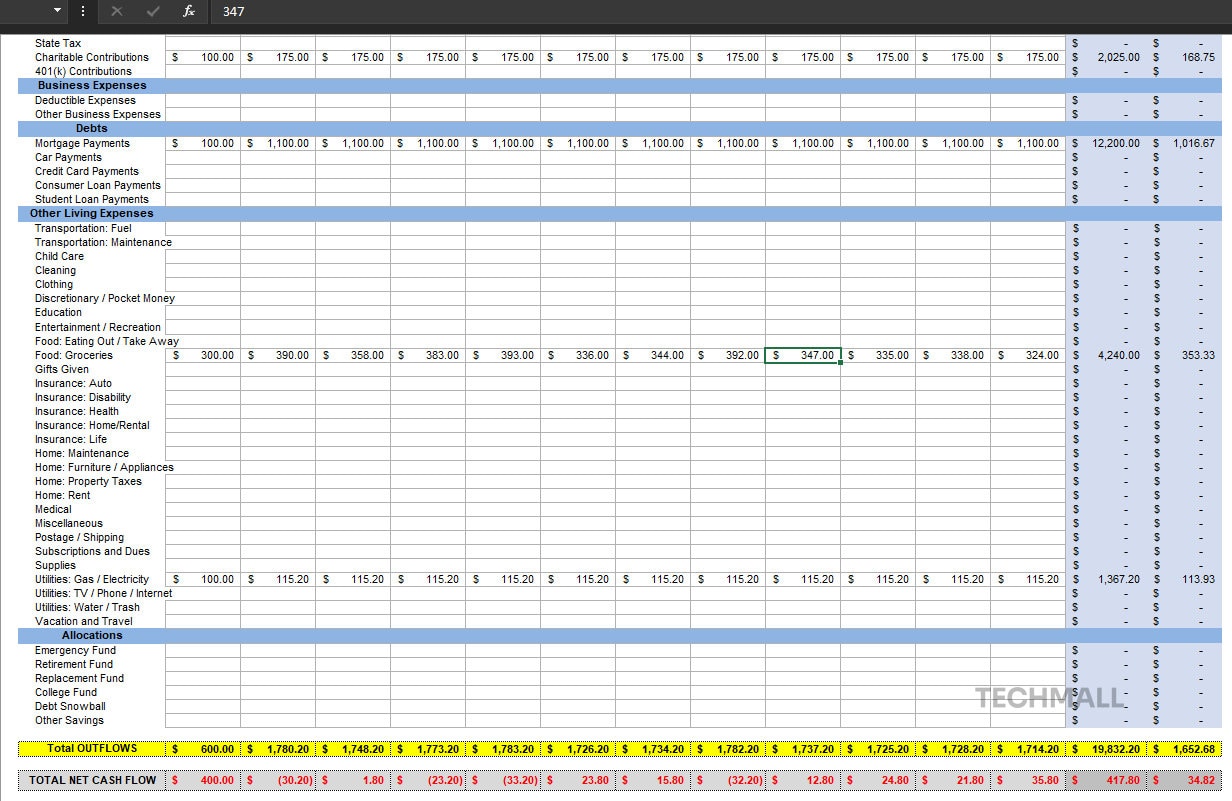Click the confirm checkmark icon in formula bar

[153, 11]
